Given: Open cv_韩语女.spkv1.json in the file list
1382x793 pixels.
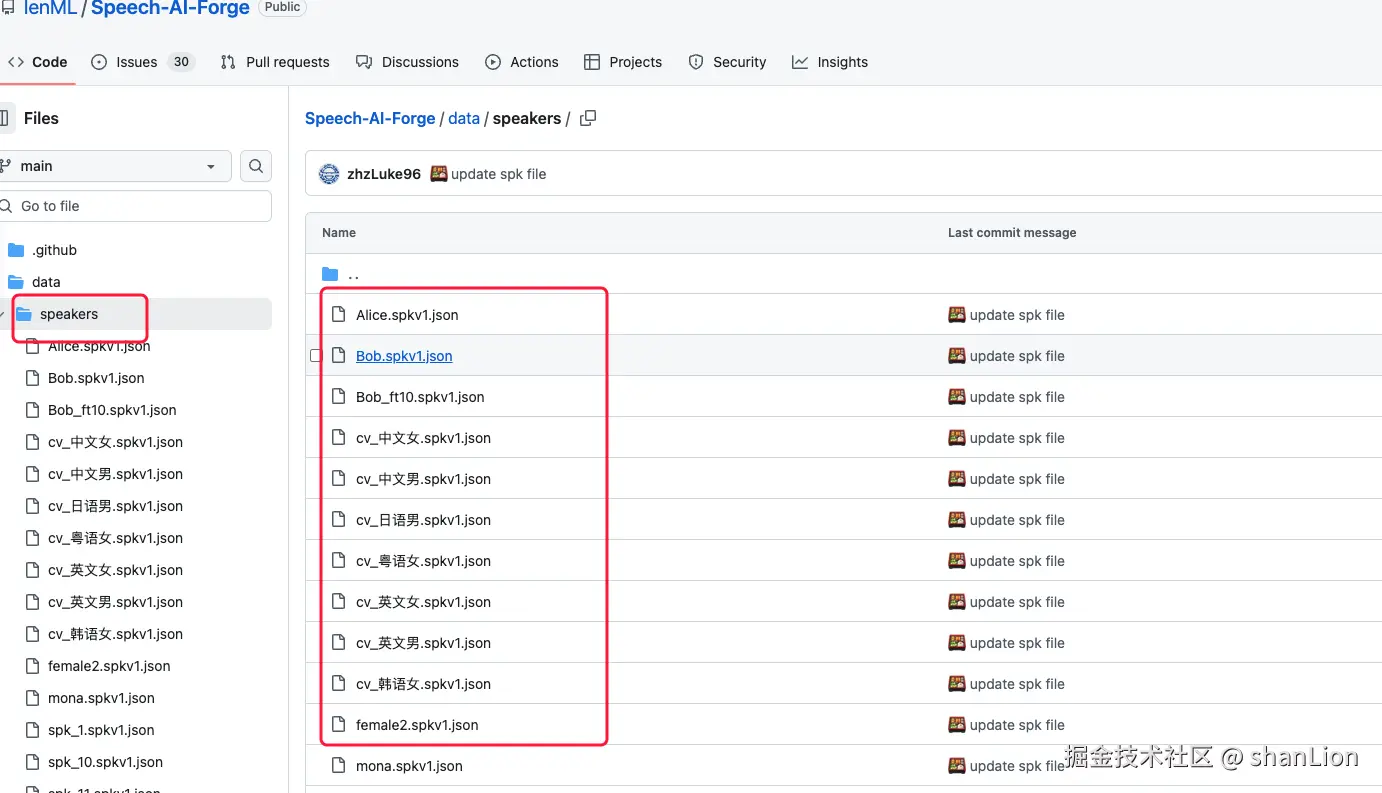Looking at the screenshot, I should coord(423,684).
